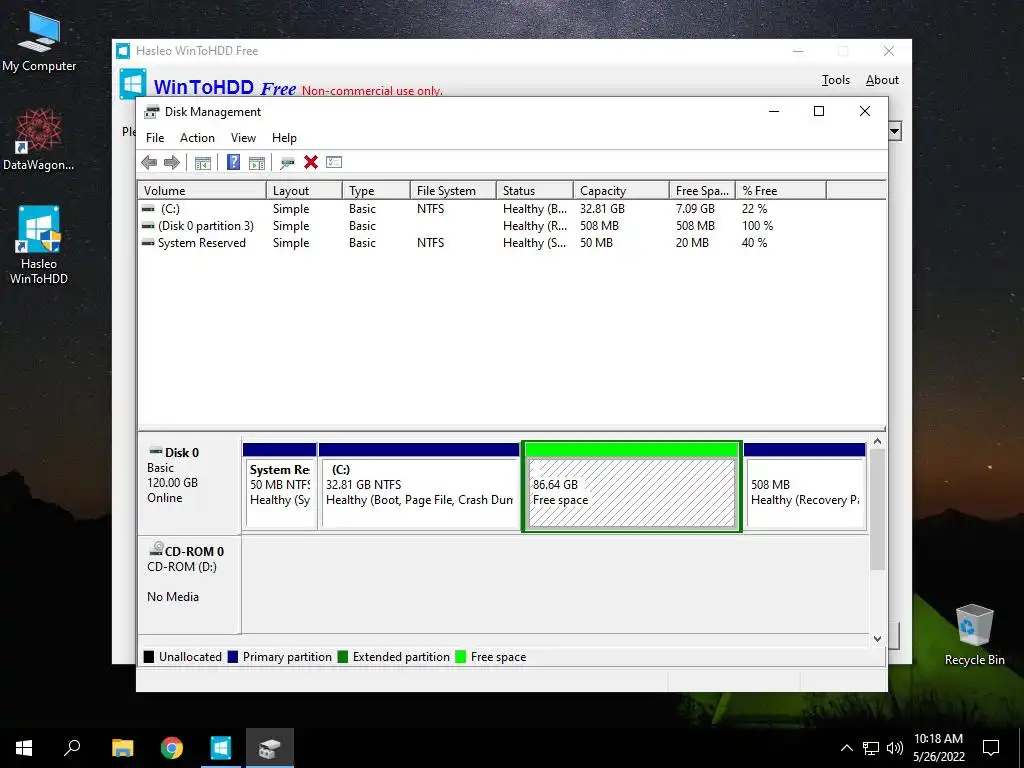Sort by the Layout column header
The image size is (1024, 768).
[304, 191]
